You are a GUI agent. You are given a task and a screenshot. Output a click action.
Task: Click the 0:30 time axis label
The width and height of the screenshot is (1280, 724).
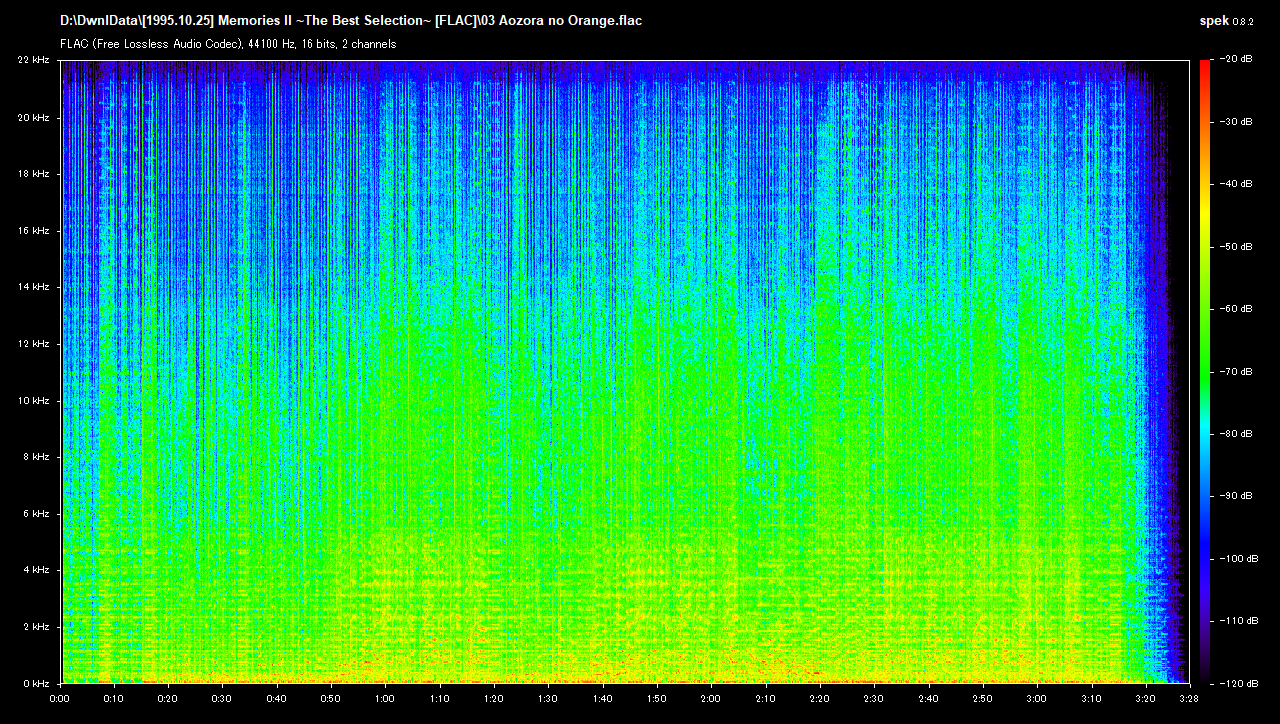pyautogui.click(x=223, y=699)
